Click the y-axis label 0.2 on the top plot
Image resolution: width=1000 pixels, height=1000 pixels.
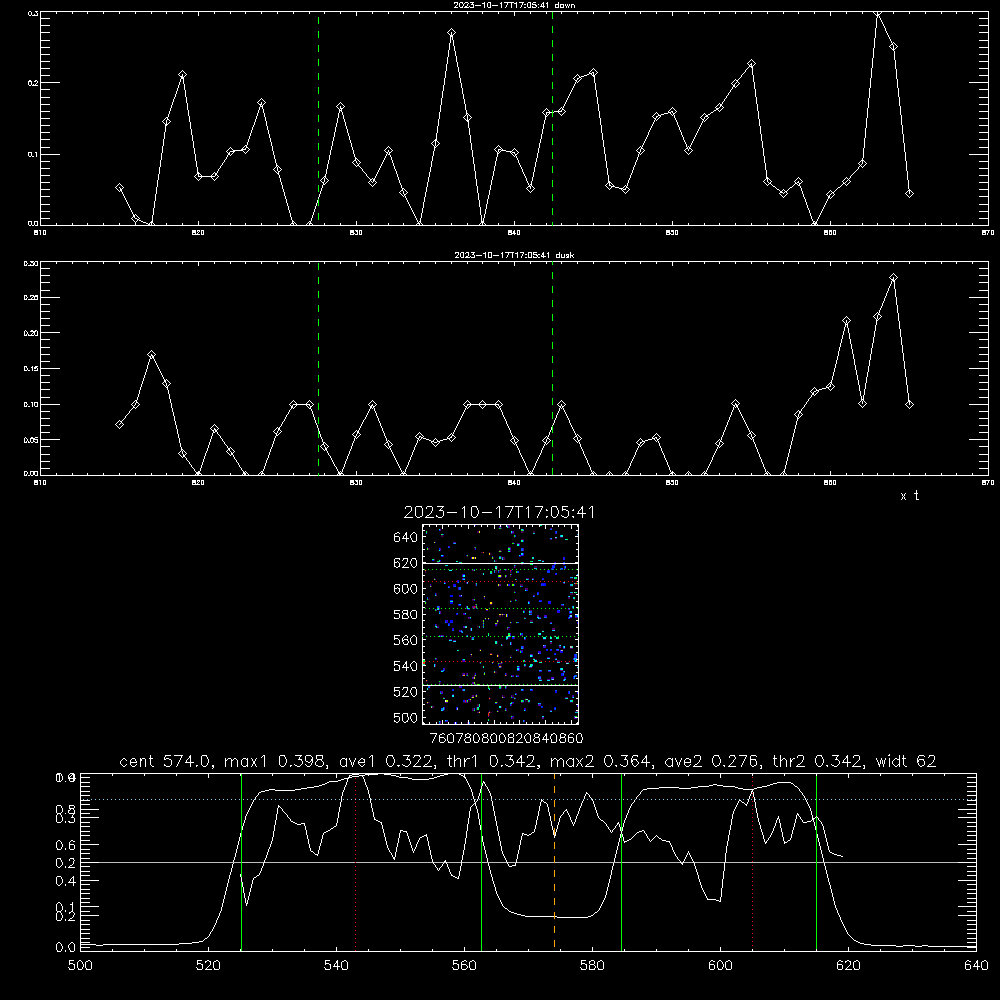point(32,83)
